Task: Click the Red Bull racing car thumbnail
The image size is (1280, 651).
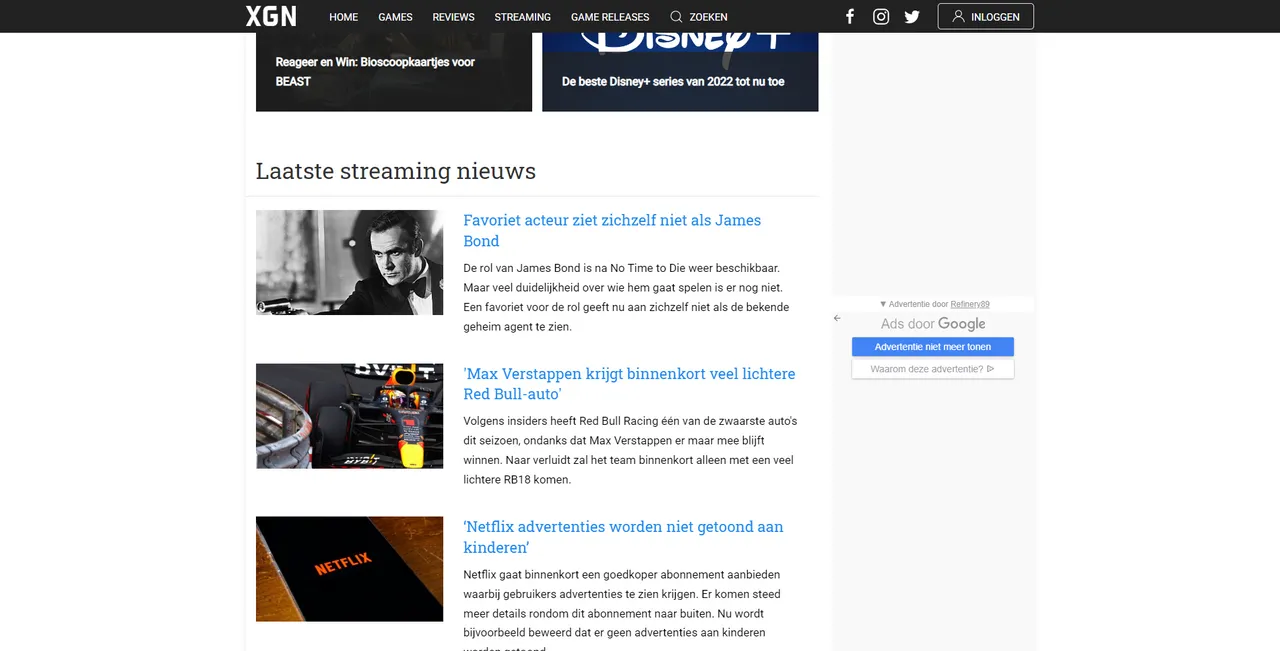Action: pos(349,416)
